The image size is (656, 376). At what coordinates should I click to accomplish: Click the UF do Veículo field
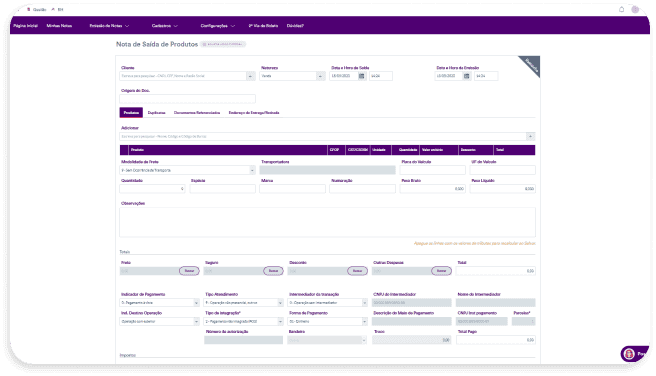[x=502, y=170]
